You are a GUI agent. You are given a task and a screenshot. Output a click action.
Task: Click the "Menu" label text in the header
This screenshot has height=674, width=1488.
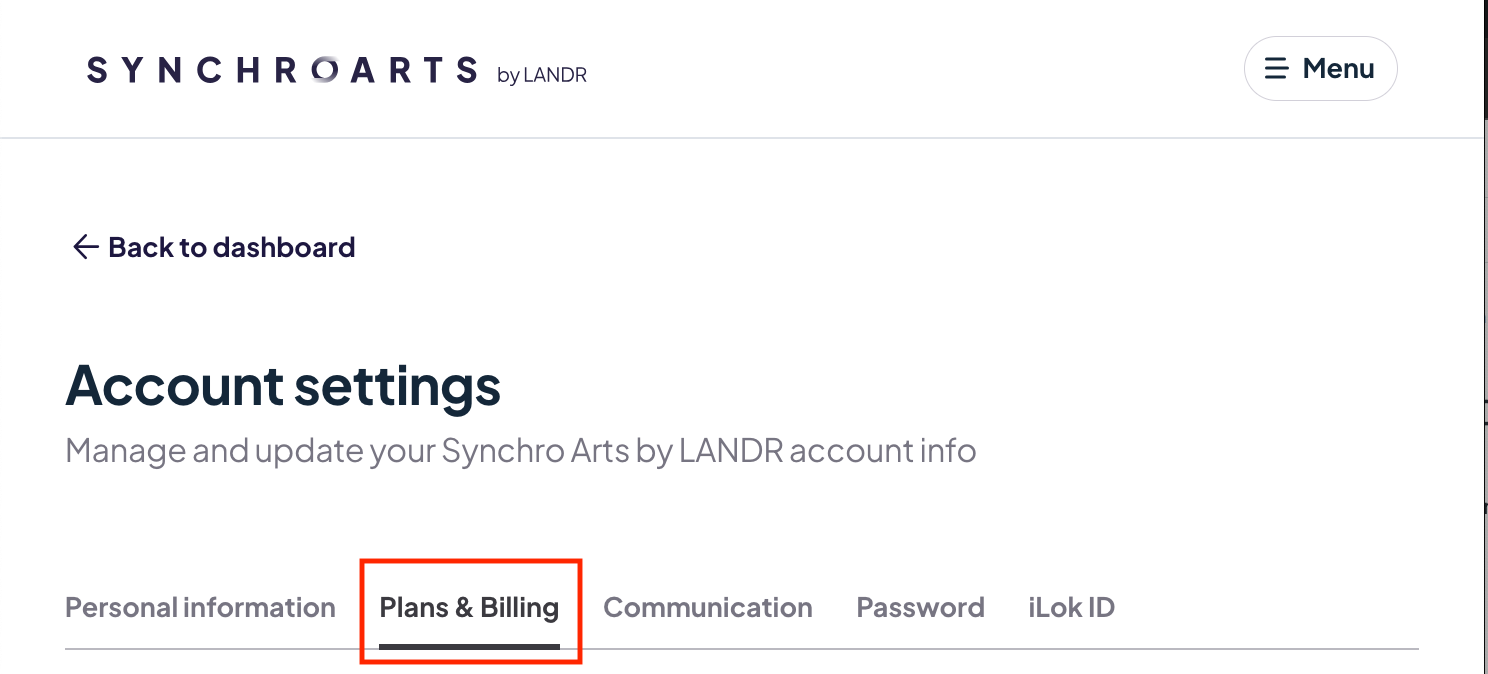[1338, 69]
